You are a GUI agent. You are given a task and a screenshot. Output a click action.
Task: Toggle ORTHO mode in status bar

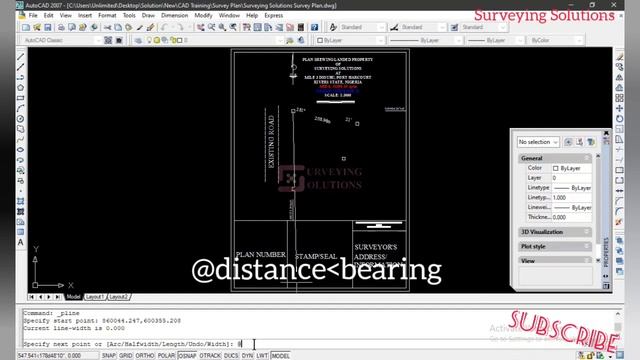coord(145,356)
